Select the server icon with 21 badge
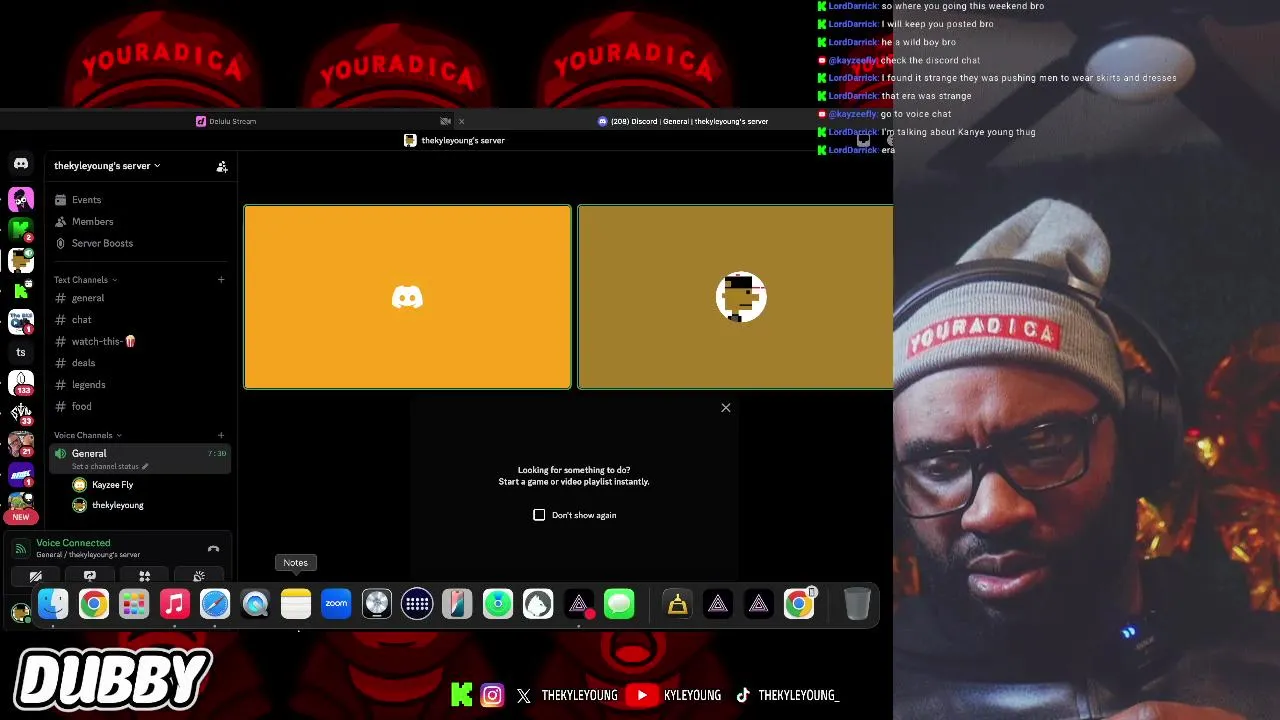The width and height of the screenshot is (1280, 720). 21,443
